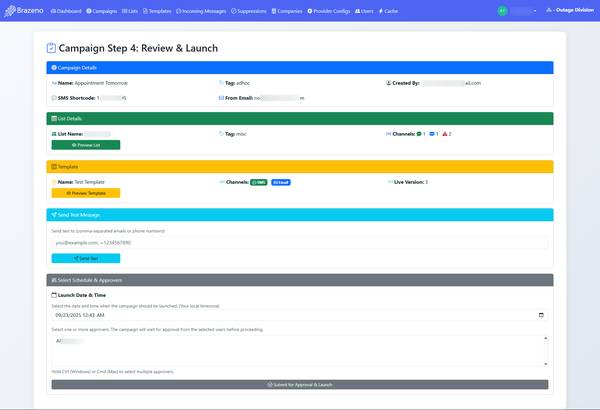The image size is (600, 410).
Task: Click the Email channel badge
Action: click(281, 182)
